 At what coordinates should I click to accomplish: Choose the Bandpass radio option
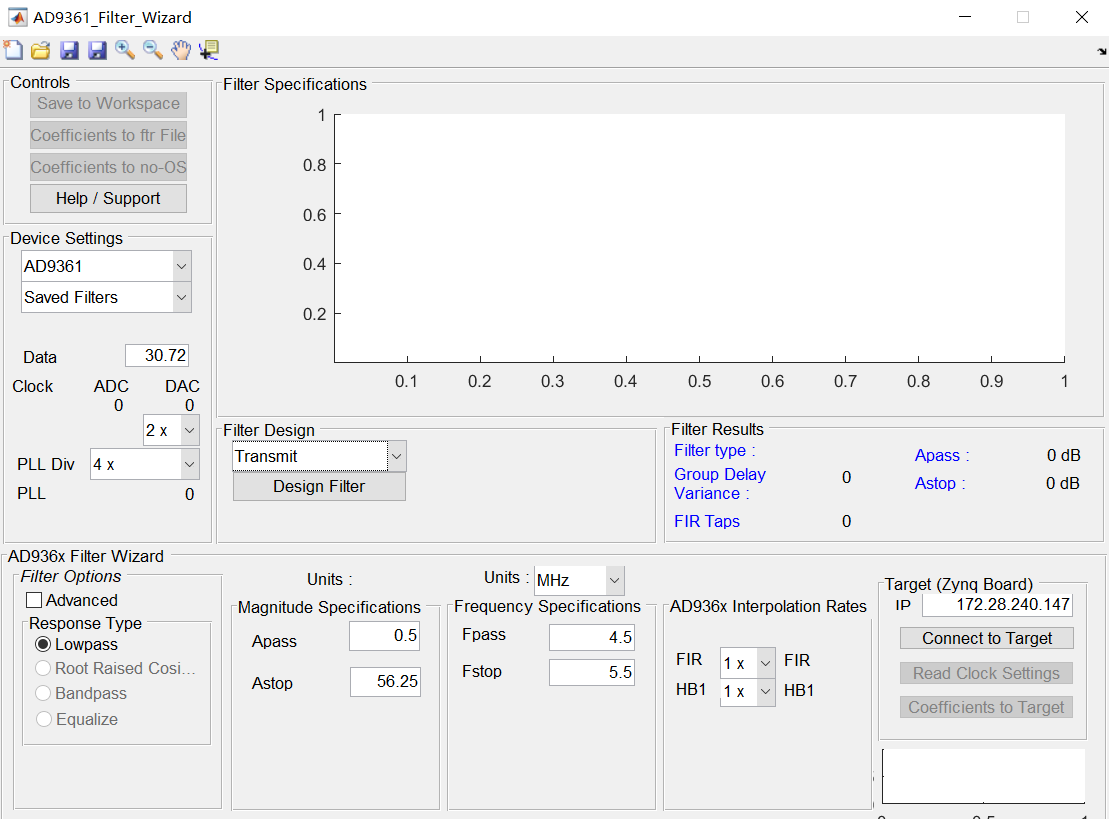click(x=43, y=693)
